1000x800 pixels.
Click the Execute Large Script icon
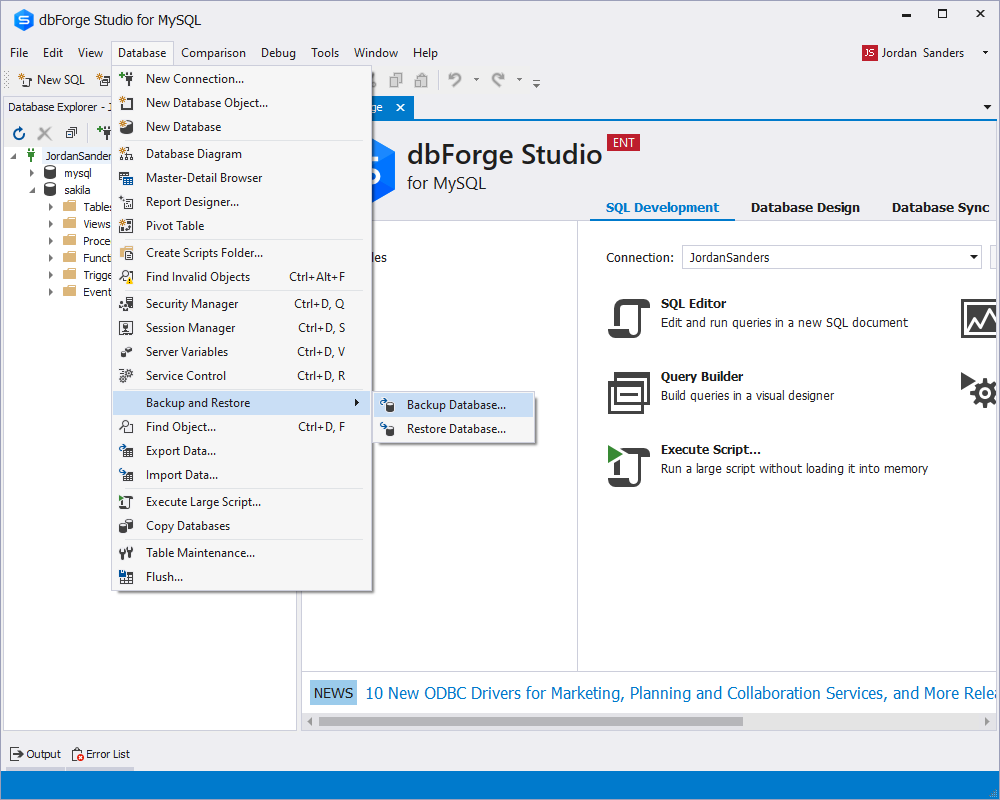tap(126, 502)
